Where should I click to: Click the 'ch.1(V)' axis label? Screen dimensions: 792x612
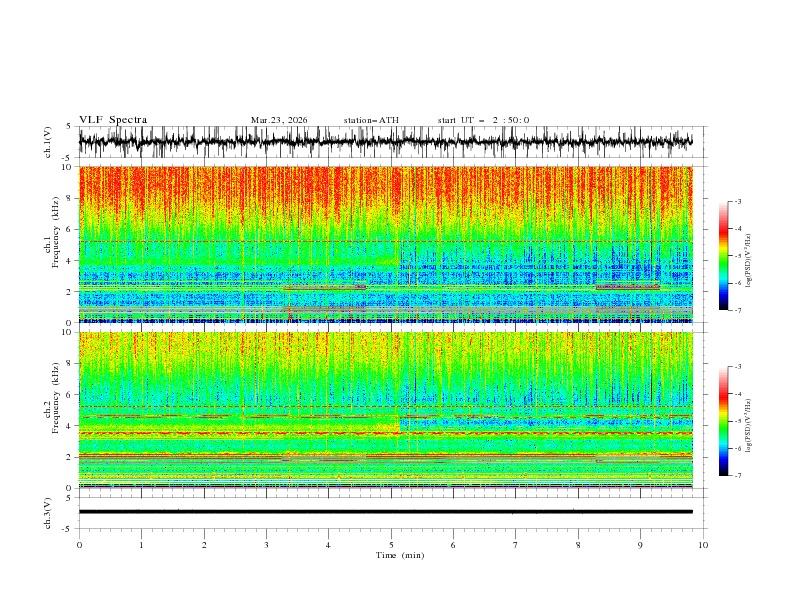click(48, 142)
